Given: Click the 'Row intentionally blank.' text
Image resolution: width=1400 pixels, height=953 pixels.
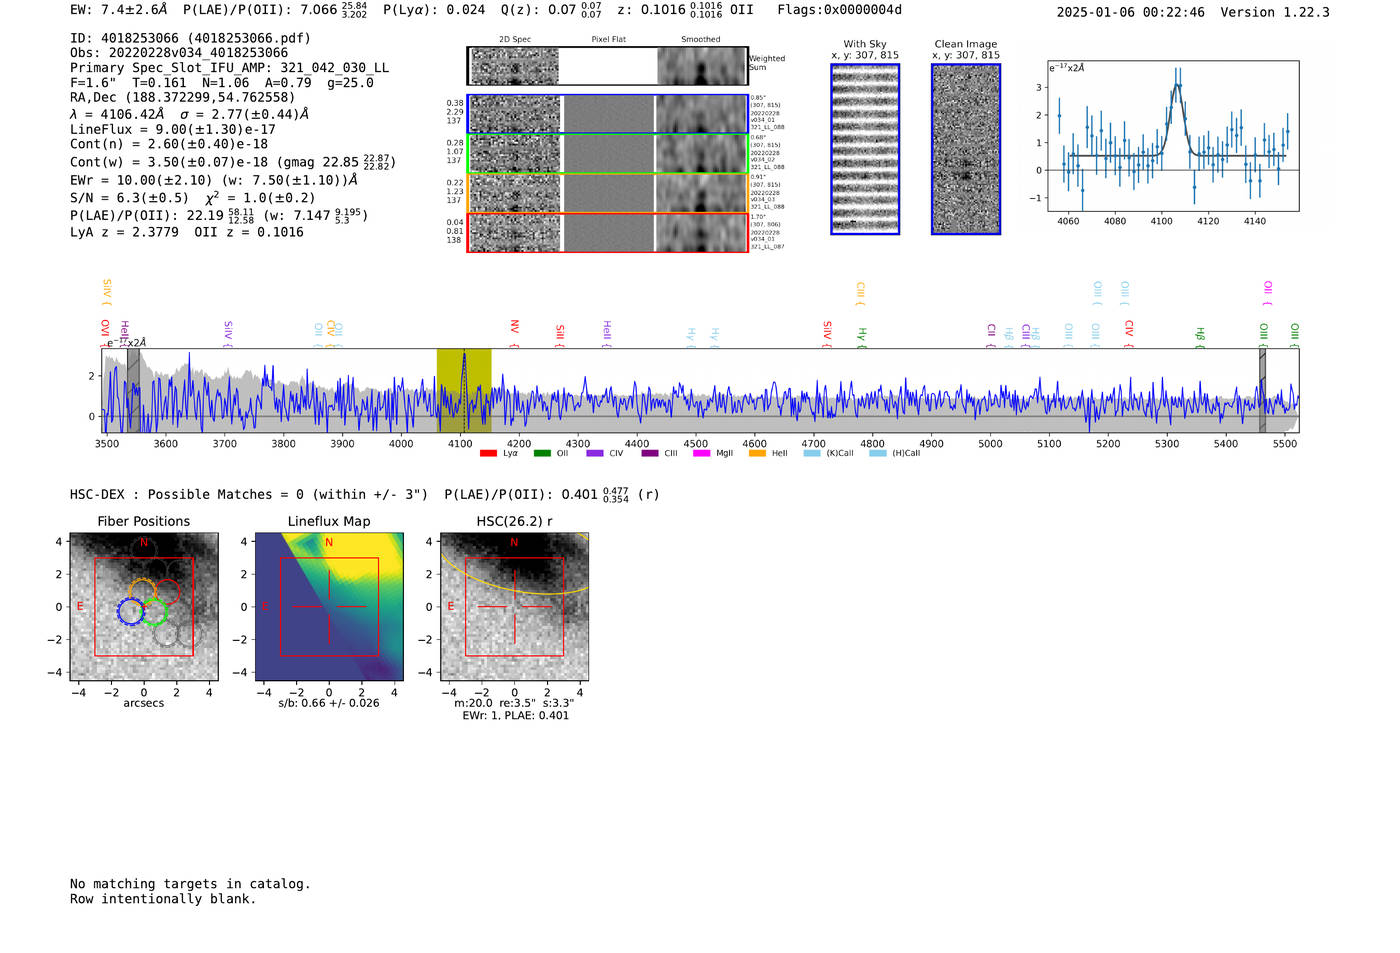Looking at the screenshot, I should click(163, 899).
